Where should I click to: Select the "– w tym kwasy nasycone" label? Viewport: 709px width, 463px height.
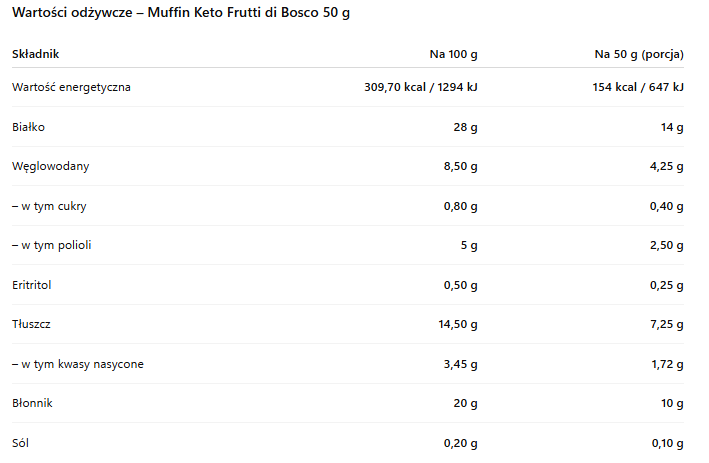(78, 364)
